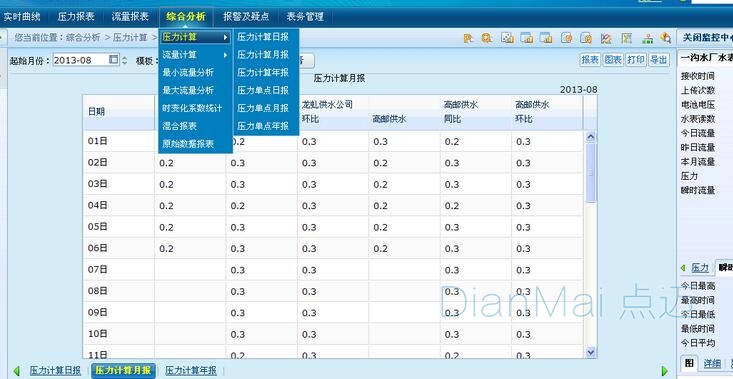The height and width of the screenshot is (379, 733).
Task: Click the 起始月份 month stepper arrows
Action: coord(124,60)
